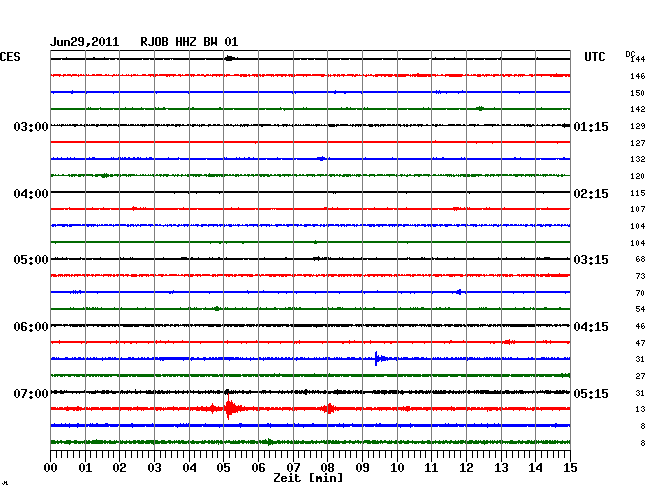This screenshot has width=650, height=494.
Task: Click minute tick label 08
Action: (327, 468)
